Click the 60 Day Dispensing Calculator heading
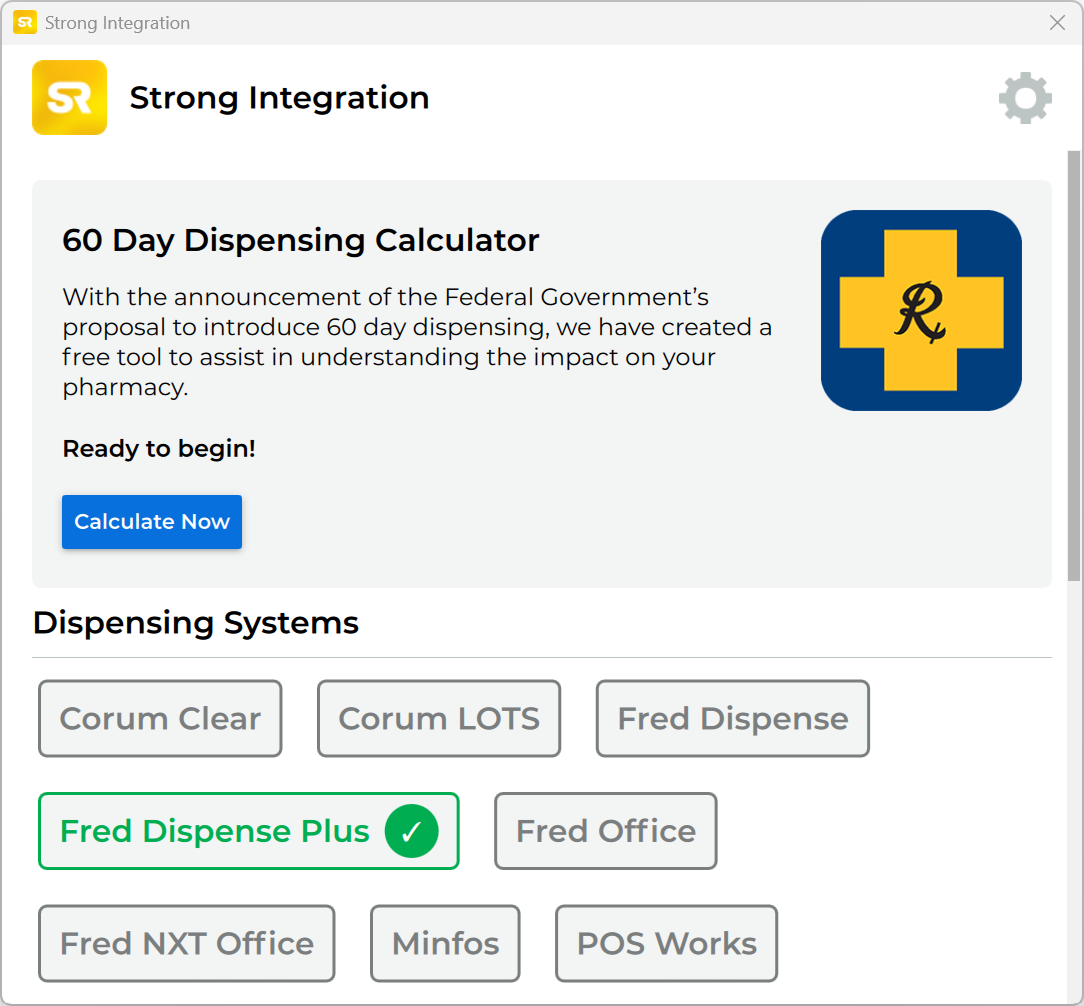Image resolution: width=1084 pixels, height=1006 pixels. [x=301, y=241]
